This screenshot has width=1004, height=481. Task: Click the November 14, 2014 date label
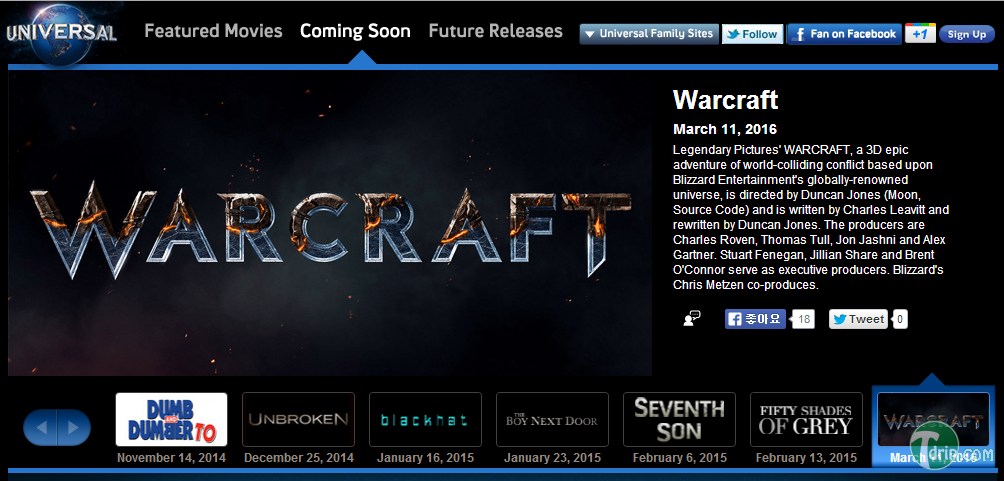pyautogui.click(x=171, y=458)
